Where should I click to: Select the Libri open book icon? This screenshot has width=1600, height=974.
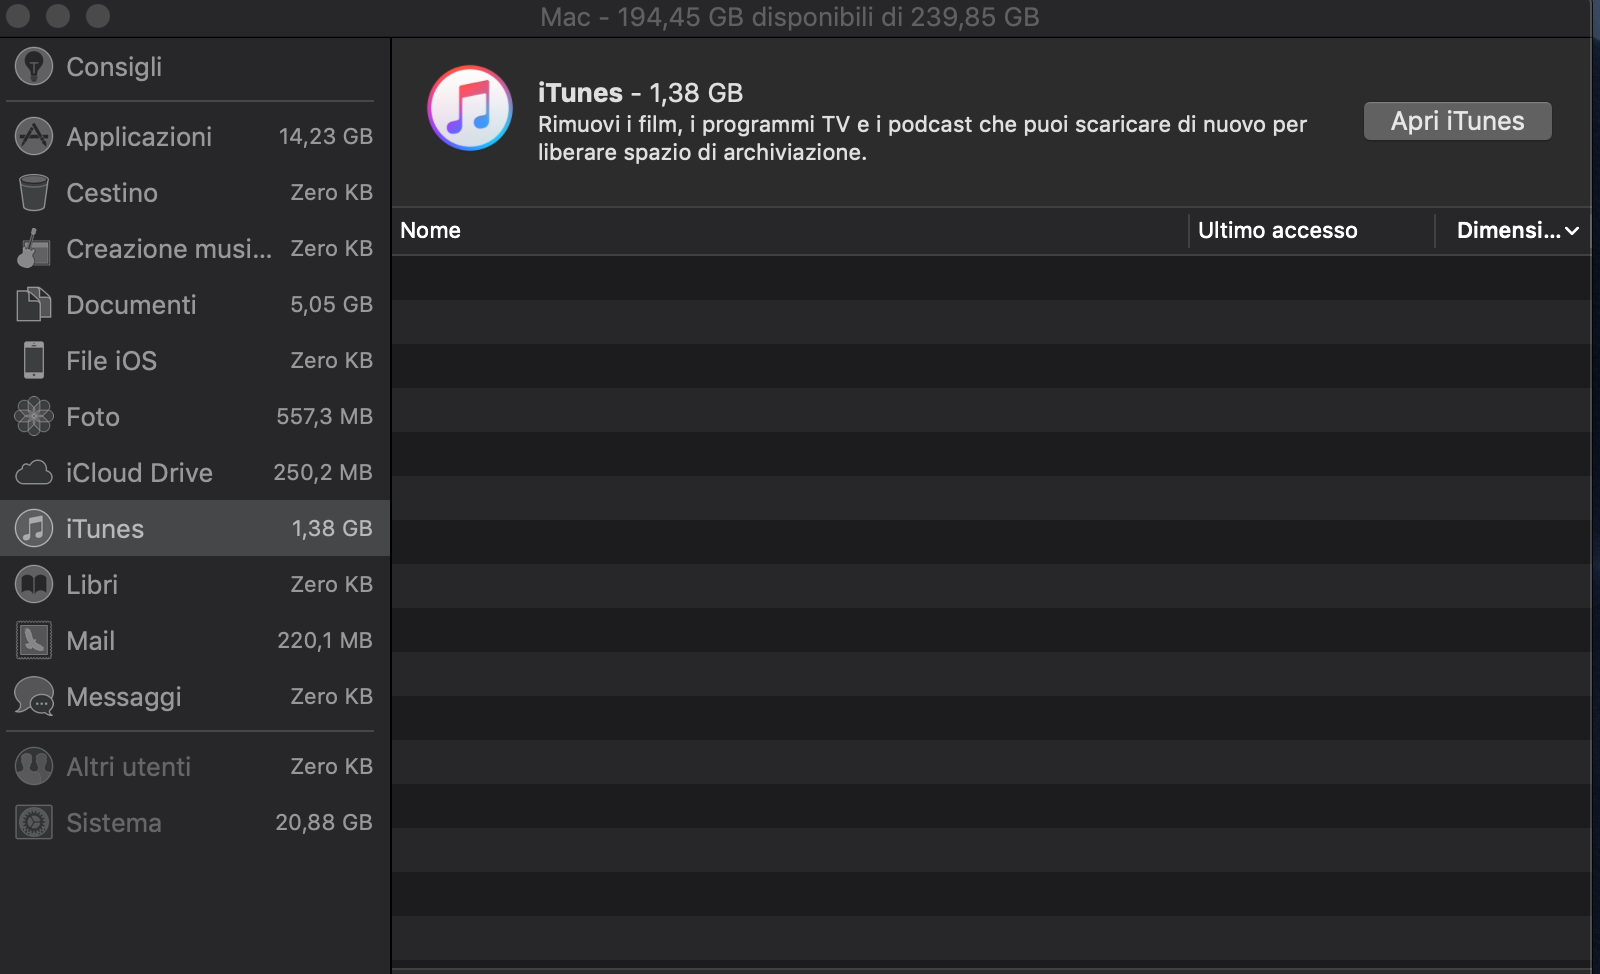[x=34, y=585]
